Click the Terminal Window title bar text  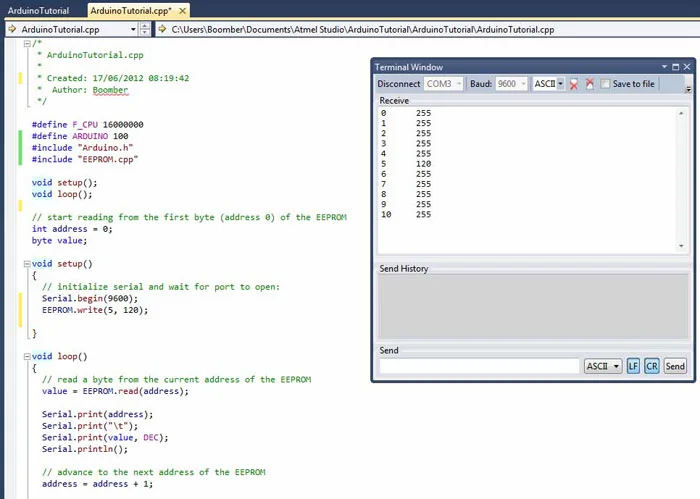point(408,67)
